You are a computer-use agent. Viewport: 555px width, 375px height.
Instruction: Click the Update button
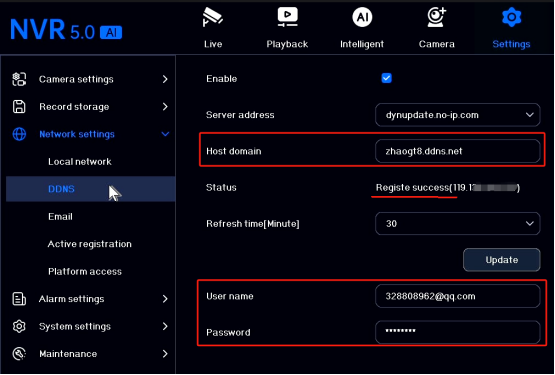pos(502,260)
